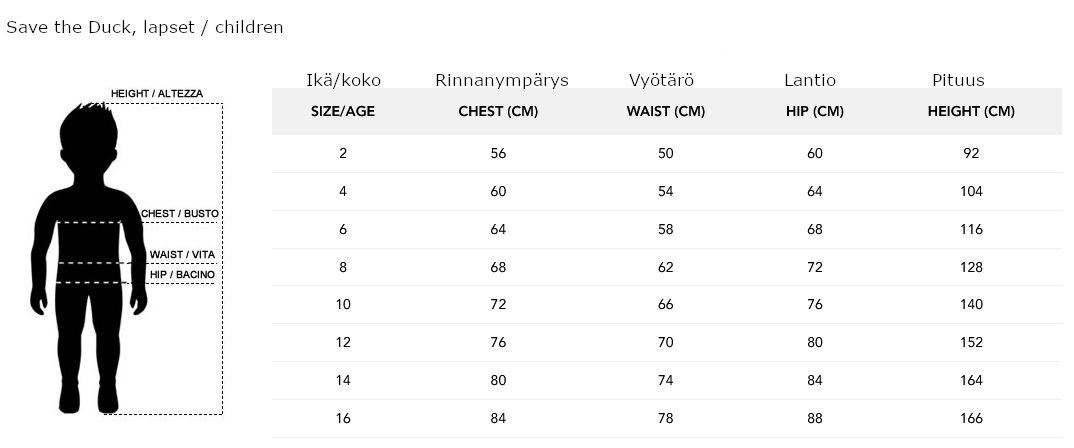Screen dimensions: 1074x448
Task: Click the HIP / BACINO diagram label
Action: (182, 274)
